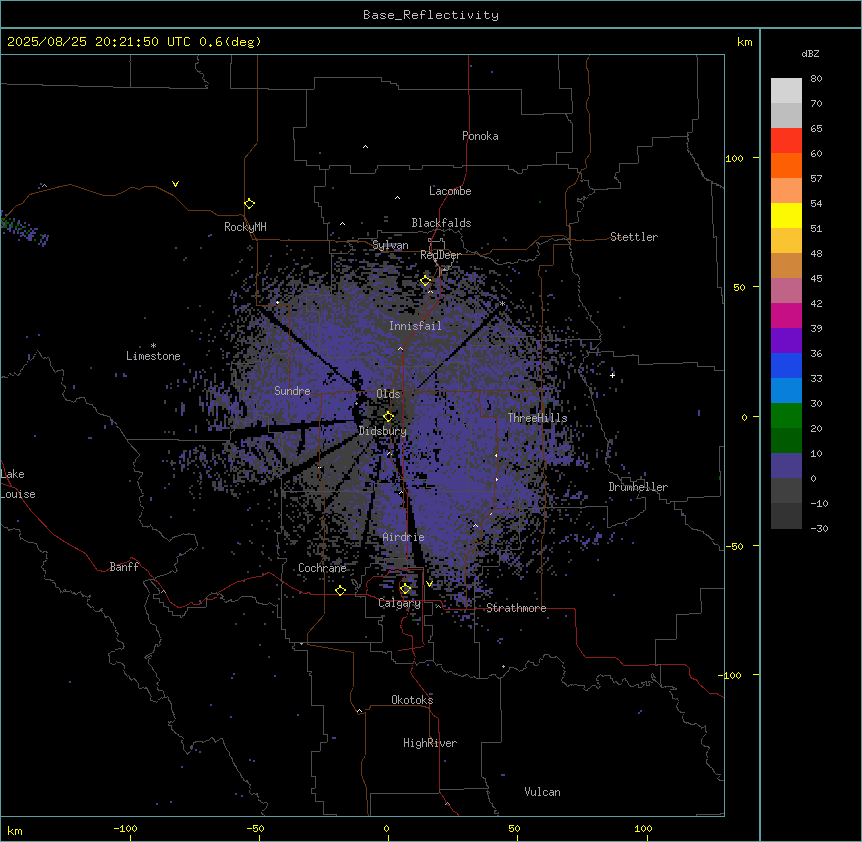Pick the blue 33-36 dBZ legend swatch

pos(786,365)
